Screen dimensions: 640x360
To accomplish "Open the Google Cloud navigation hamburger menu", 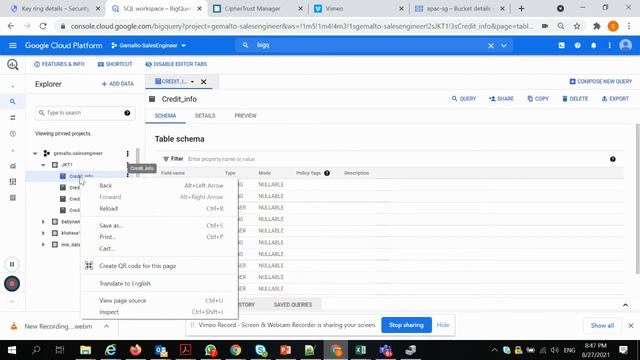I will tap(13, 45).
